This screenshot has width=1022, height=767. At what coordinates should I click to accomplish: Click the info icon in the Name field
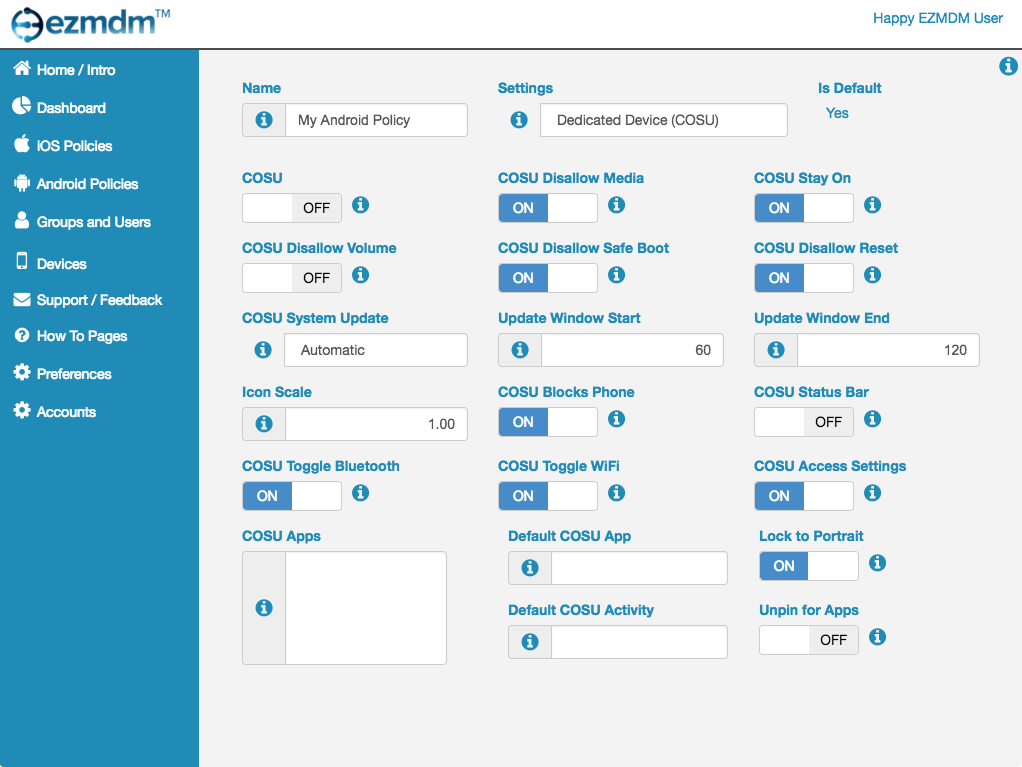pyautogui.click(x=264, y=120)
